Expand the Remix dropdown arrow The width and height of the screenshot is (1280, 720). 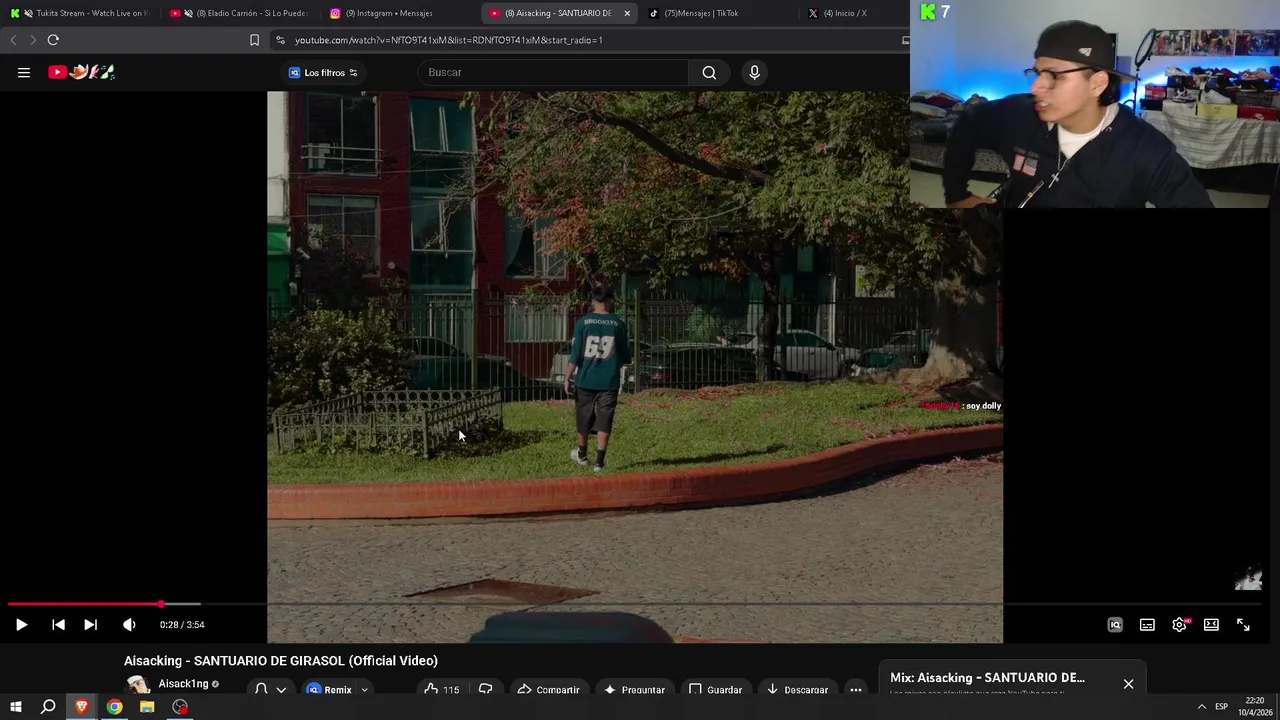364,689
